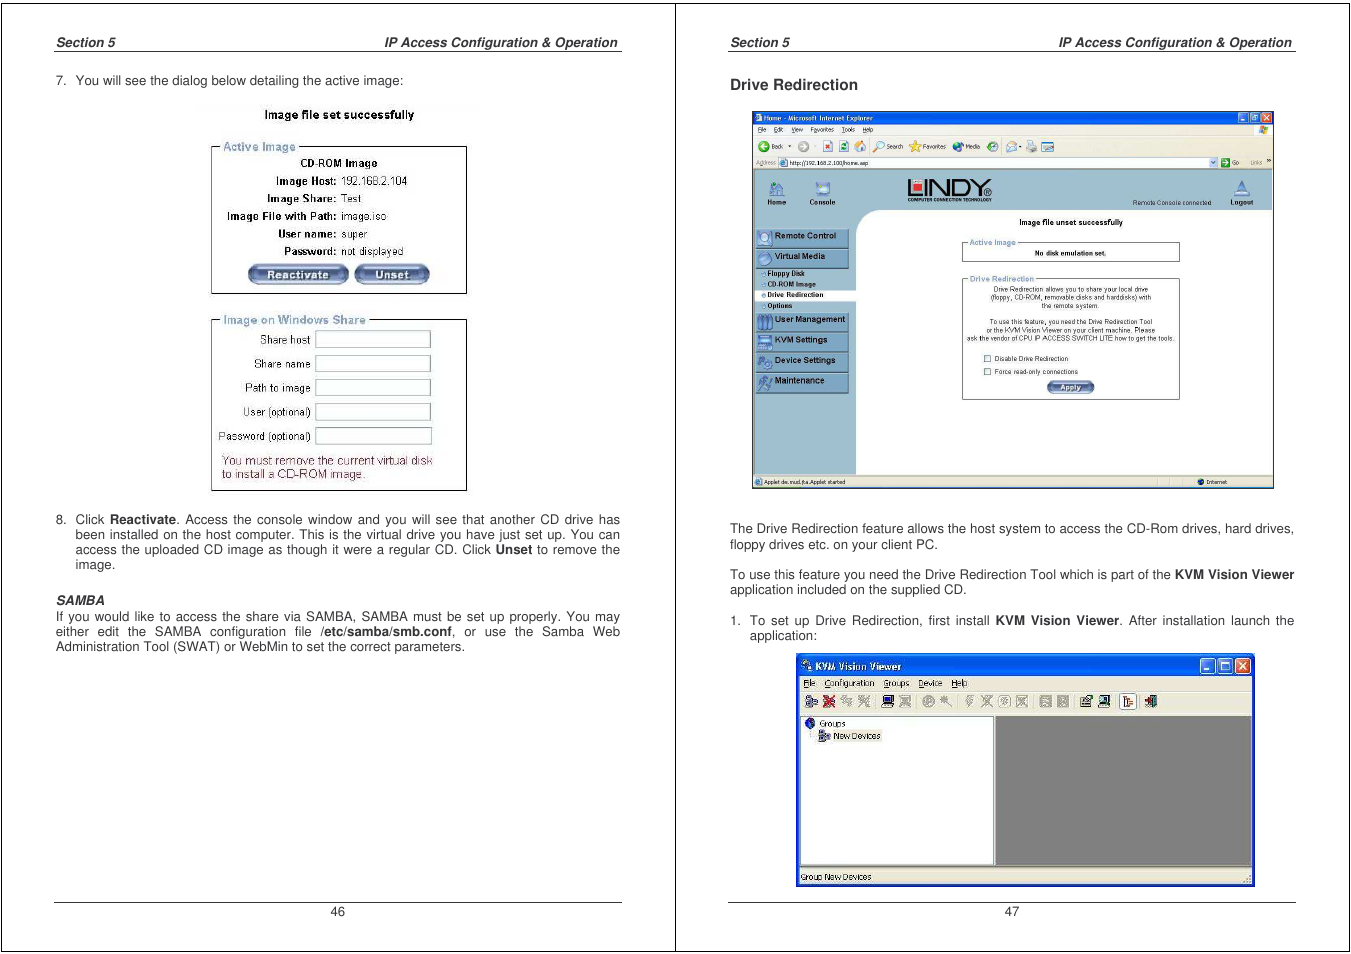Image resolution: width=1351 pixels, height=954 pixels.
Task: Click the Go button beside the address bar
Action: tap(1231, 162)
